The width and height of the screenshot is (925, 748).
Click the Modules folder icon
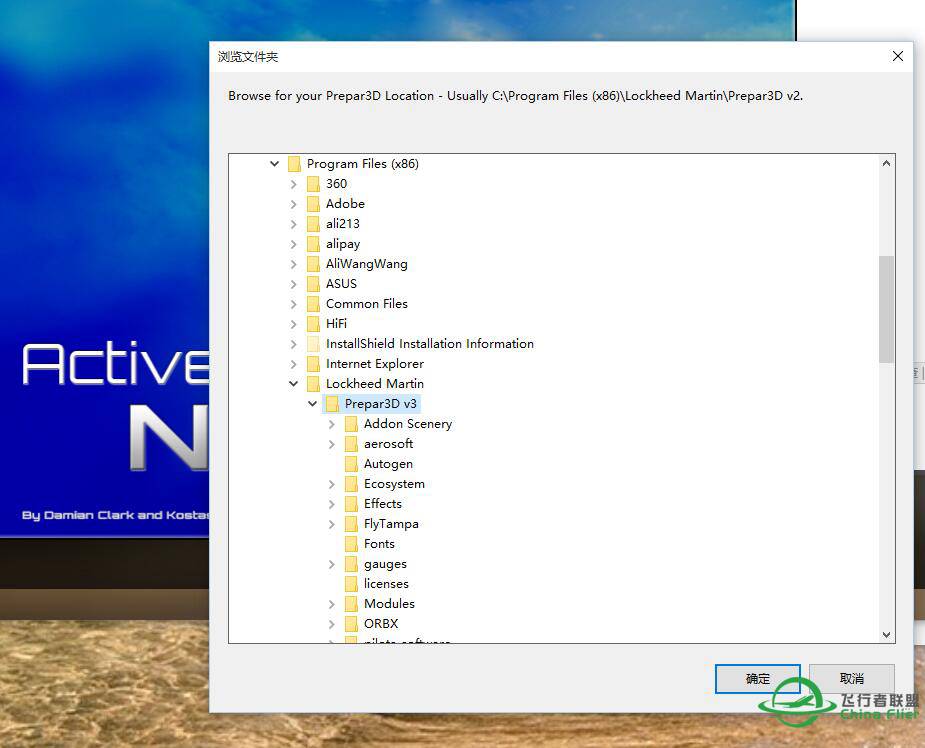click(351, 604)
